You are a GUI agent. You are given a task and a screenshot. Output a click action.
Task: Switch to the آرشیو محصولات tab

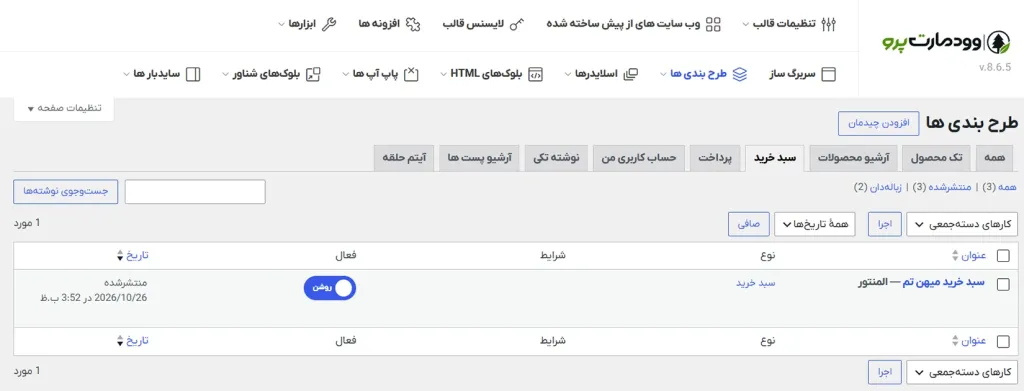[x=854, y=159]
